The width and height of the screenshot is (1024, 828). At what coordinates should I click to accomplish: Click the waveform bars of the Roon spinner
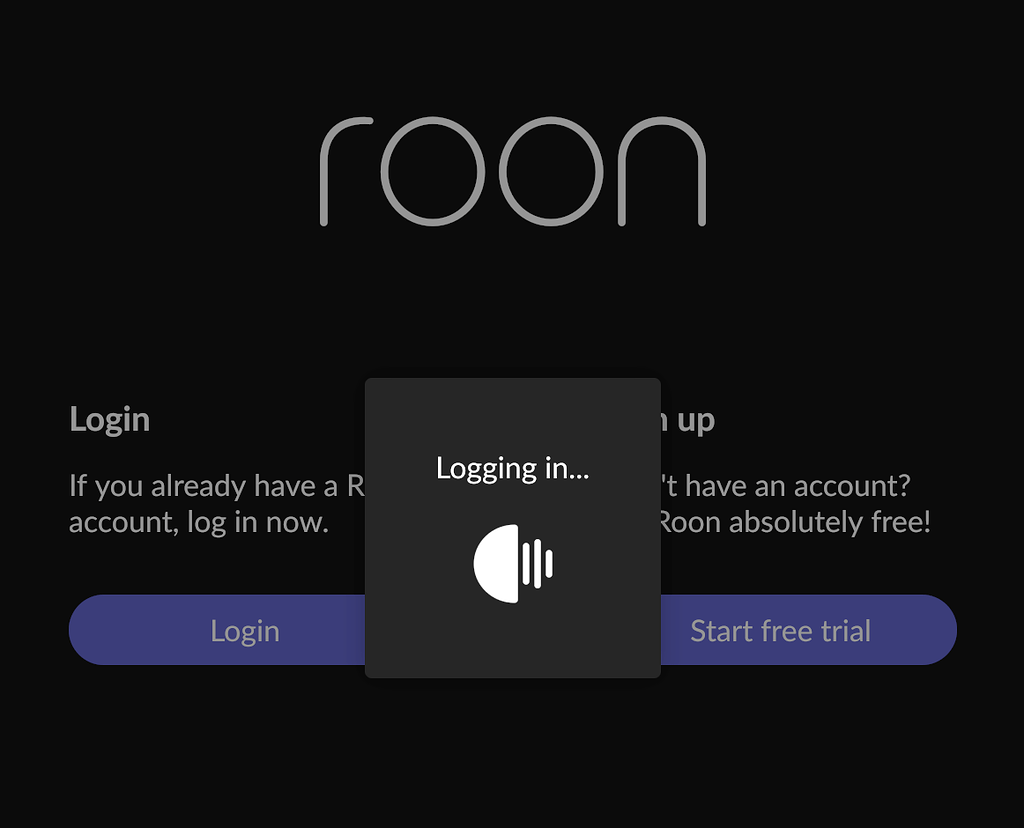[x=538, y=564]
